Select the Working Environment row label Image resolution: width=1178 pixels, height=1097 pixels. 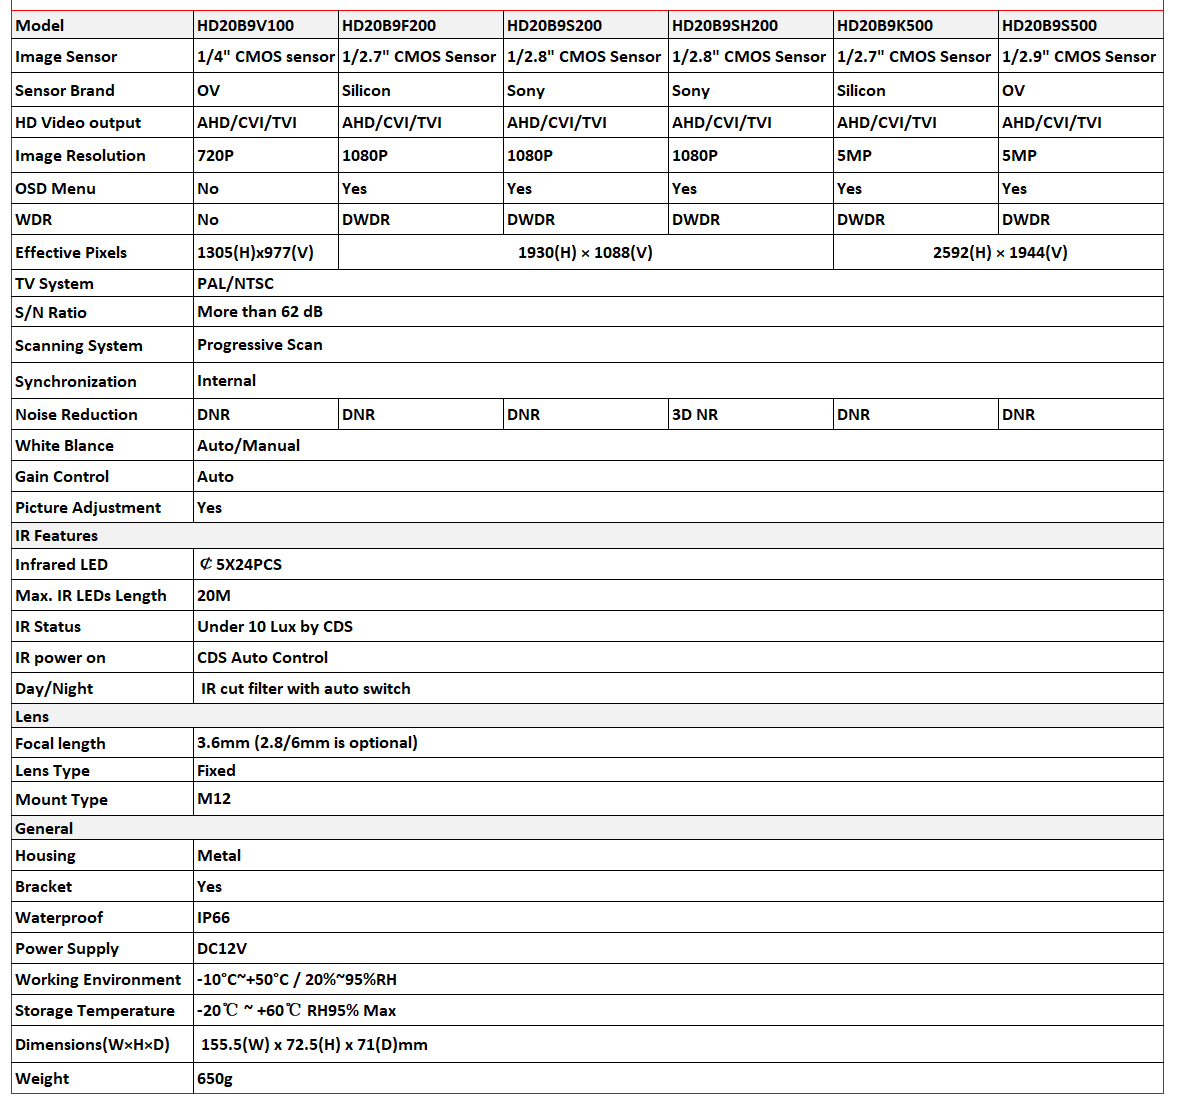coord(98,980)
